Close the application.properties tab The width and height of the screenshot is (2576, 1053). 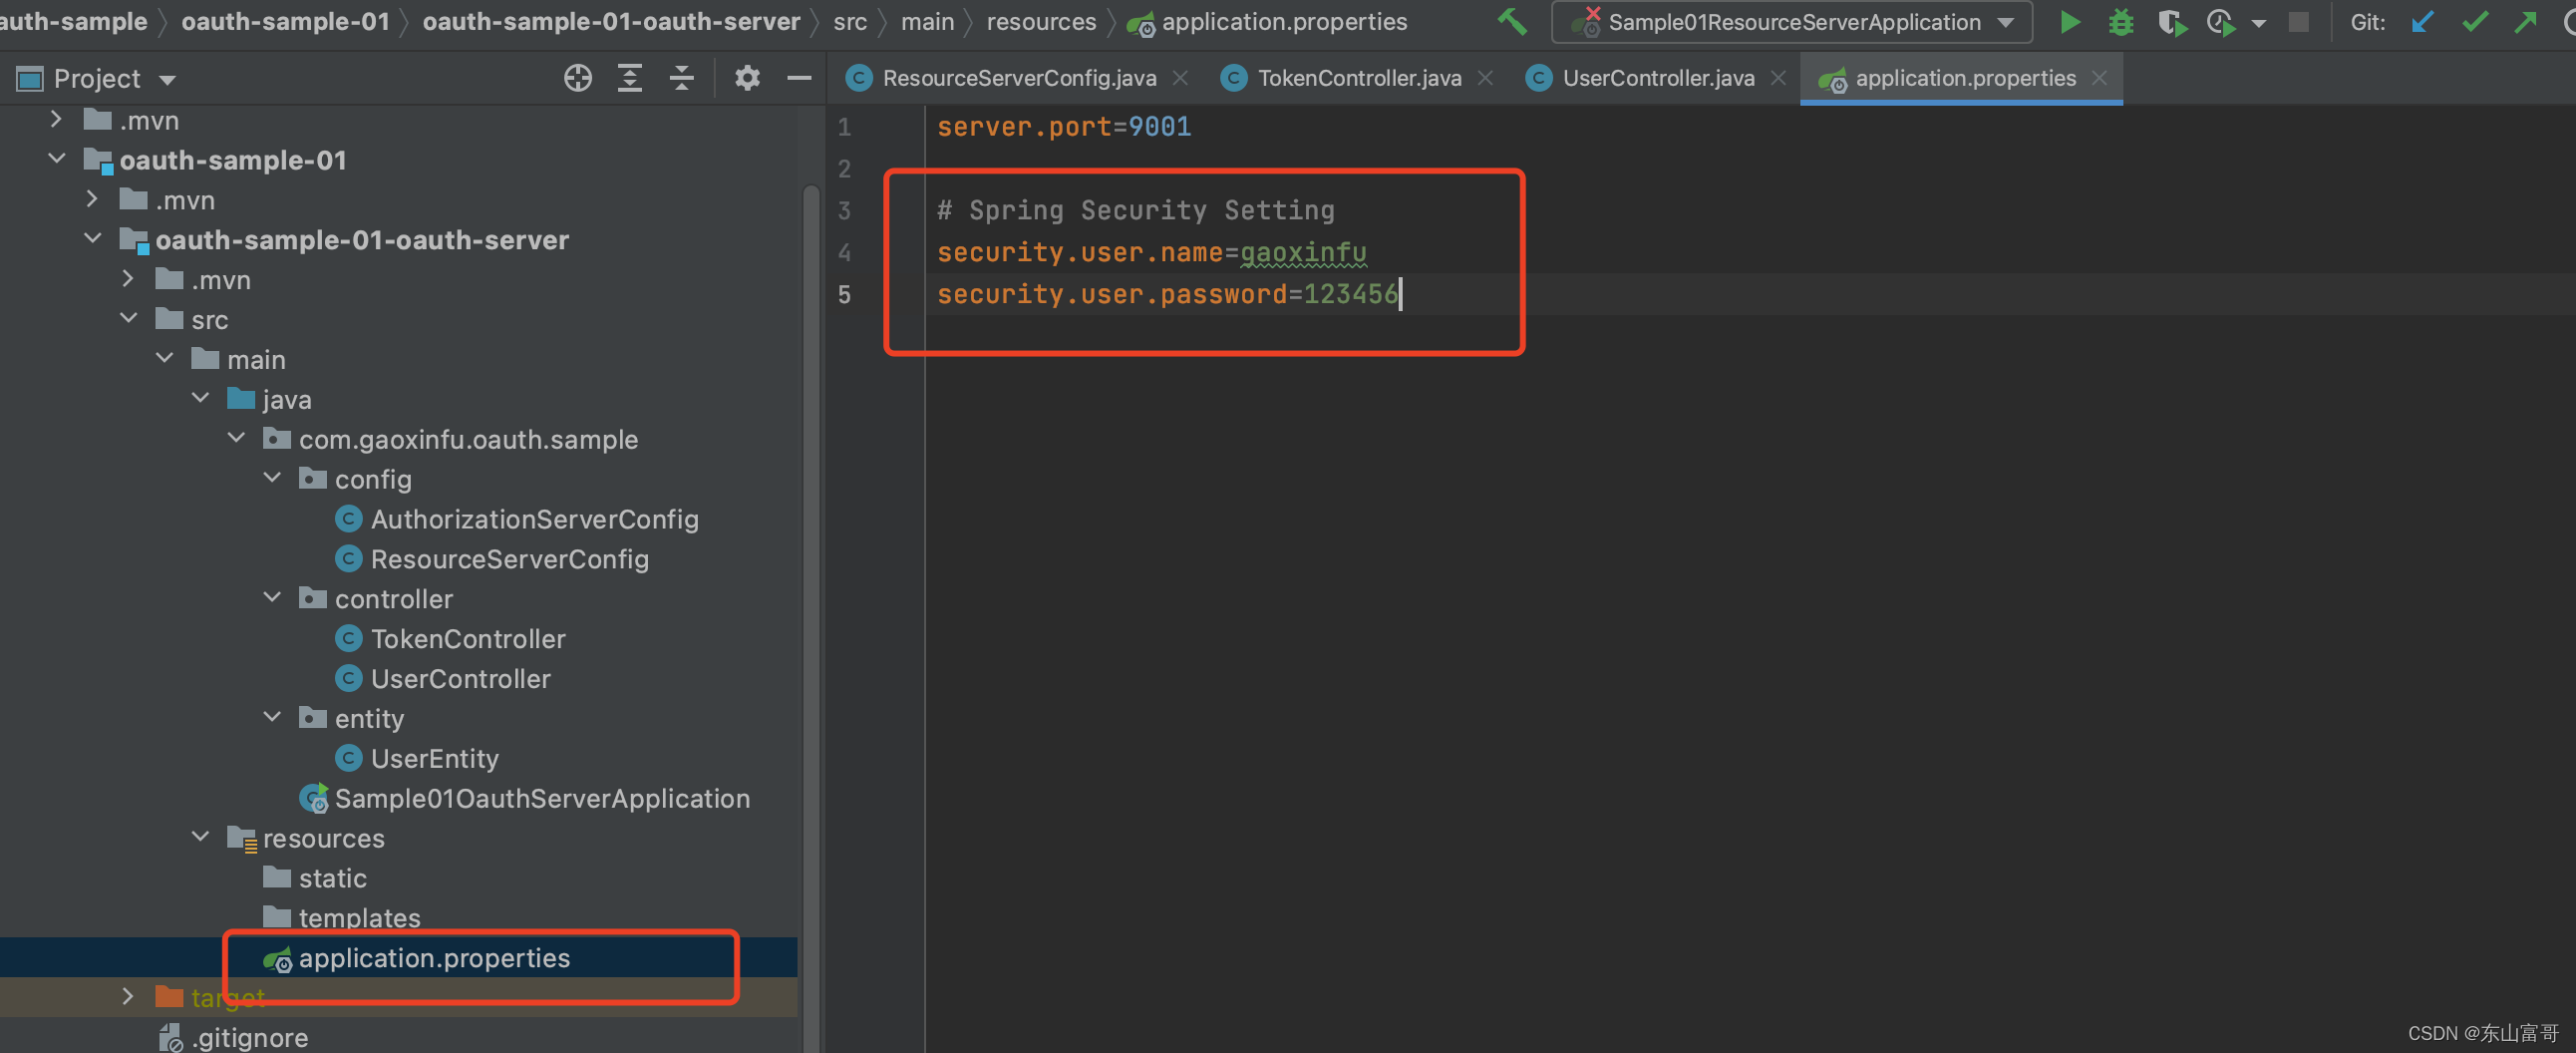pos(2099,78)
